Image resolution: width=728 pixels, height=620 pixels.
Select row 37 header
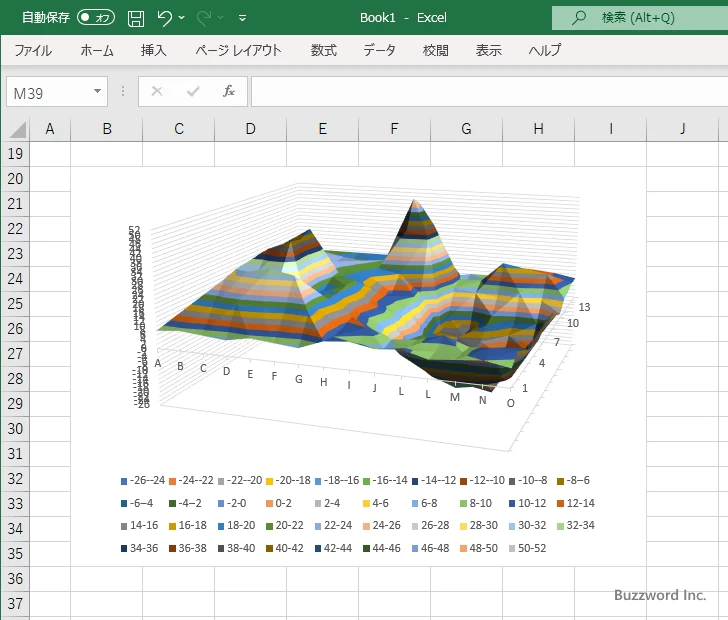point(15,604)
